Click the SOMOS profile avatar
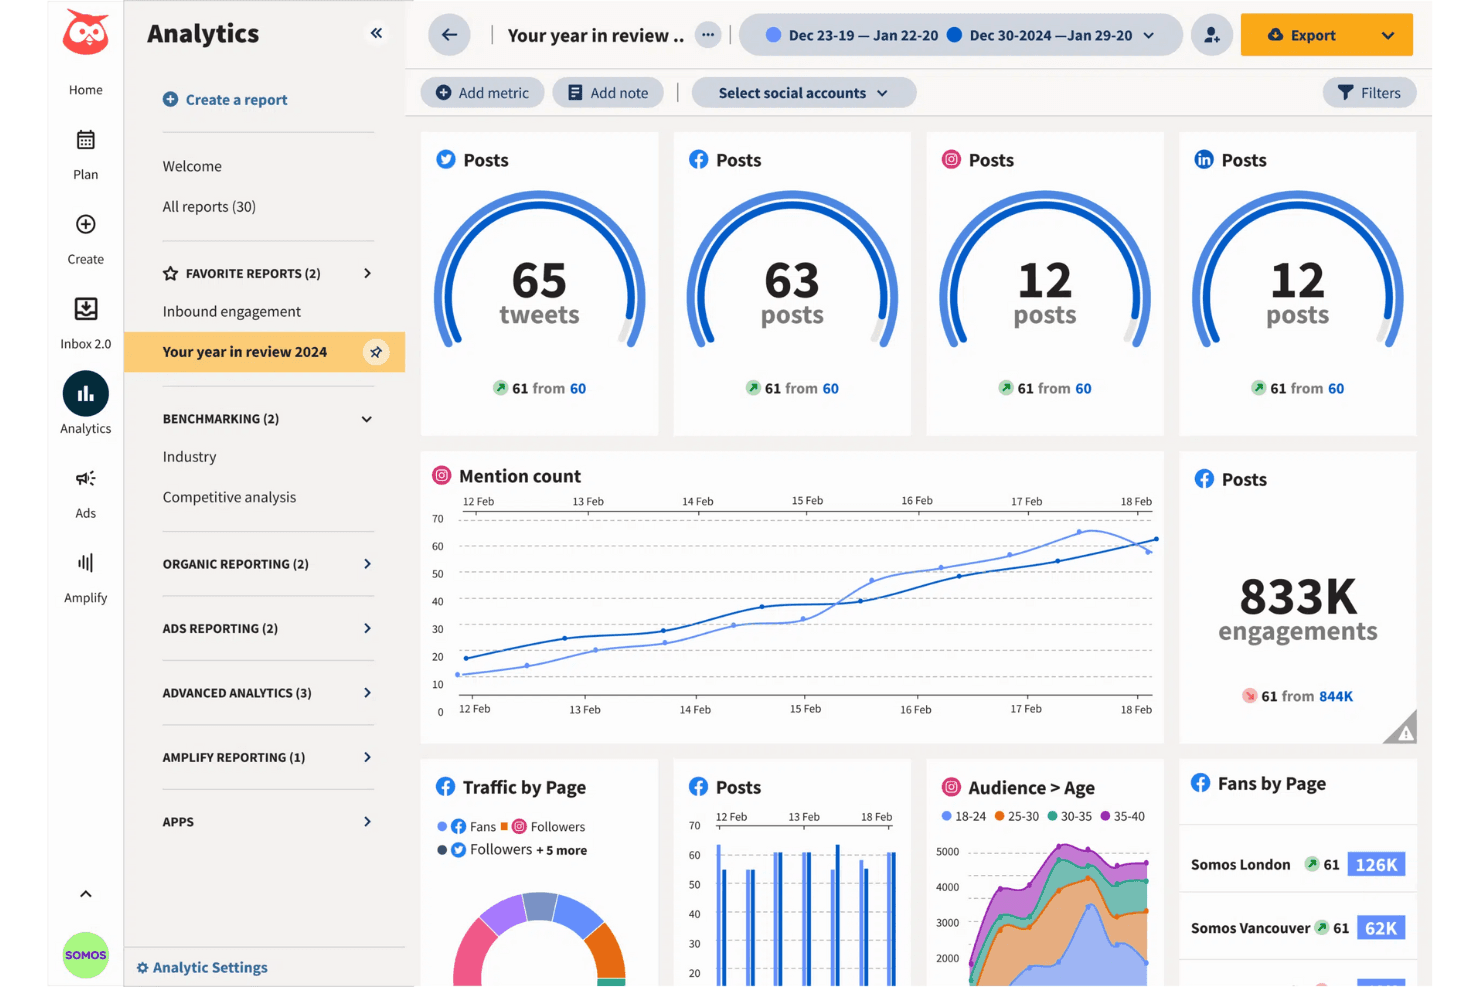This screenshot has height=987, width=1480. 86,955
